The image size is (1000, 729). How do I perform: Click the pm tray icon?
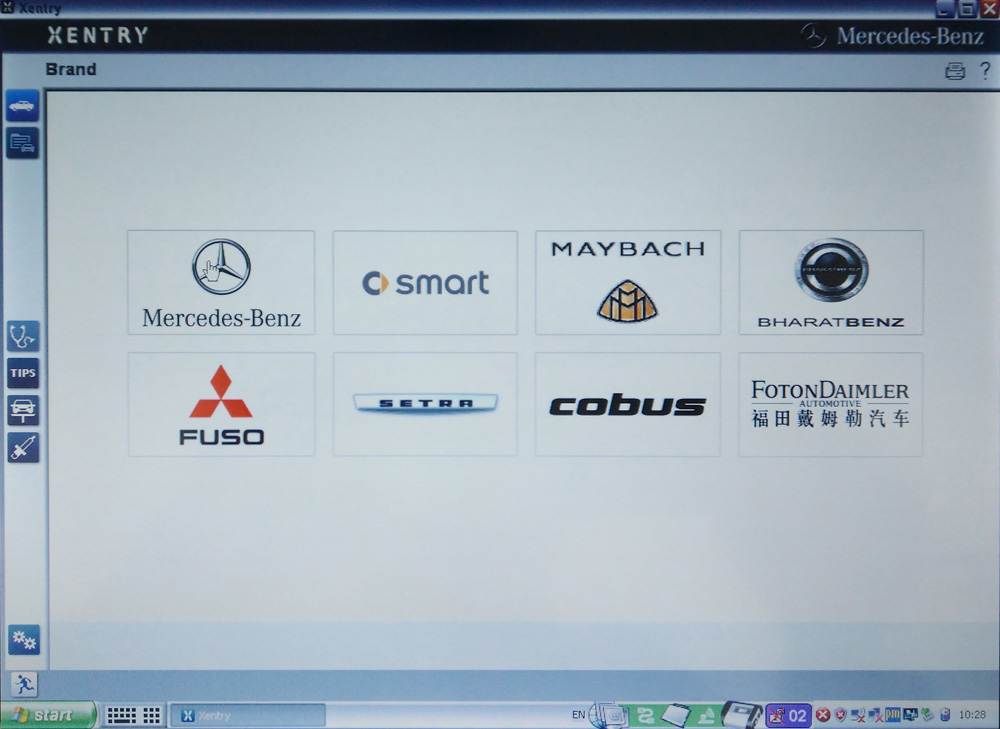coord(893,715)
